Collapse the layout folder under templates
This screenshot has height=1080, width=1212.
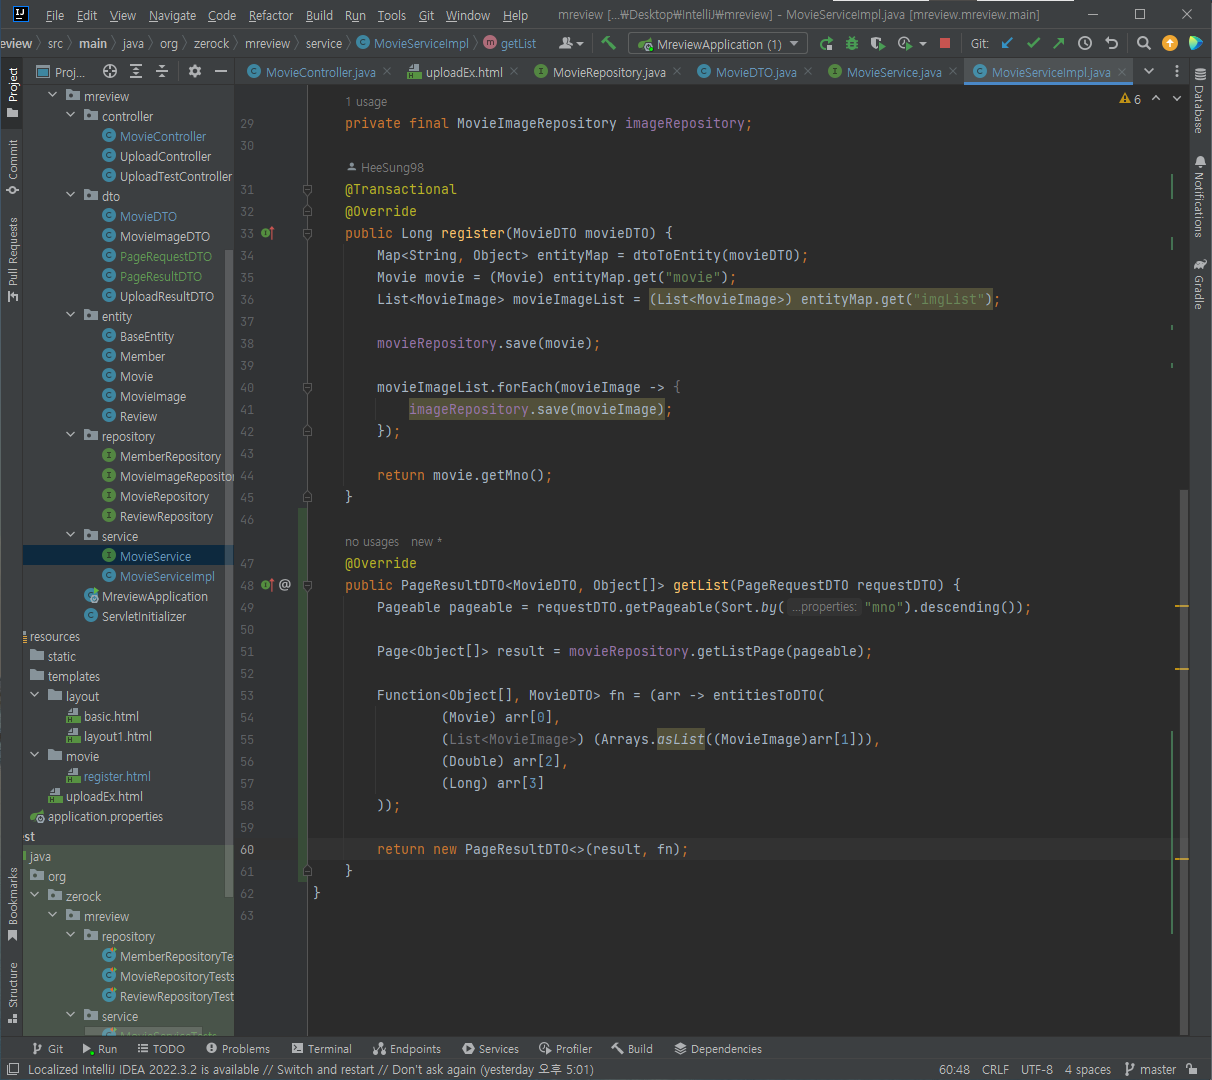point(35,696)
